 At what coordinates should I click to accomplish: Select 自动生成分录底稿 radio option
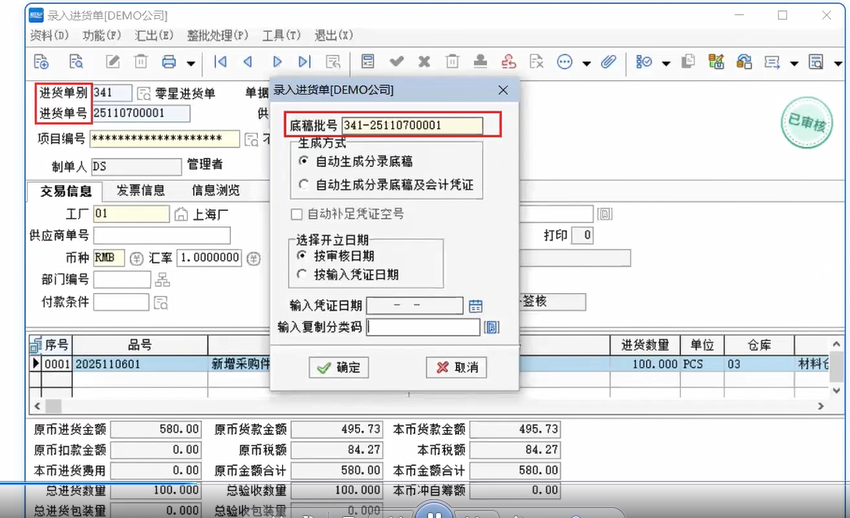click(x=304, y=161)
